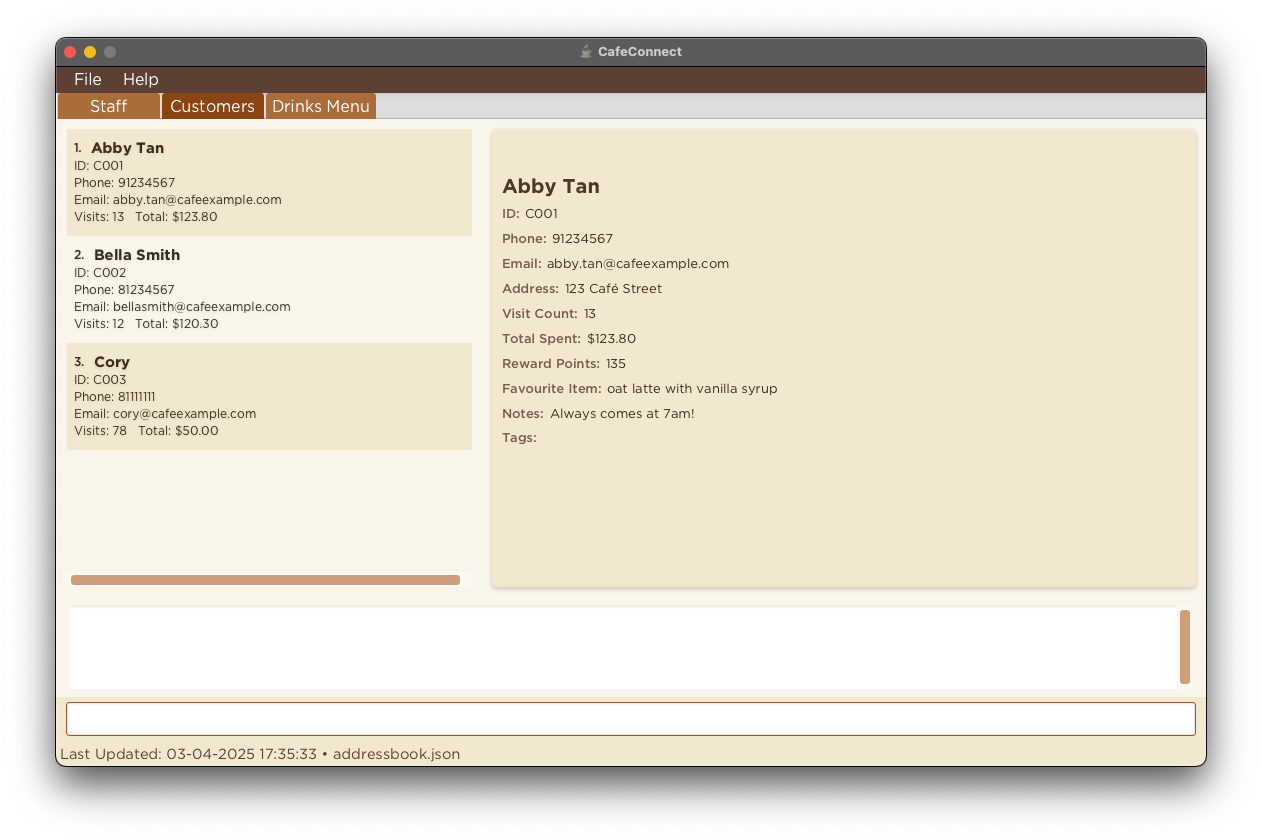Click 'Reward Points: 135'
This screenshot has height=840, width=1262.
564,364
